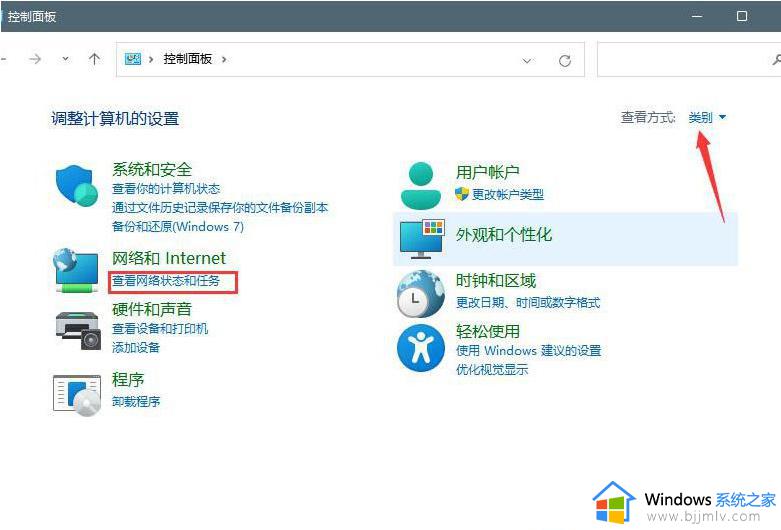Open the Hardware and Sound printer icon

coord(78,331)
